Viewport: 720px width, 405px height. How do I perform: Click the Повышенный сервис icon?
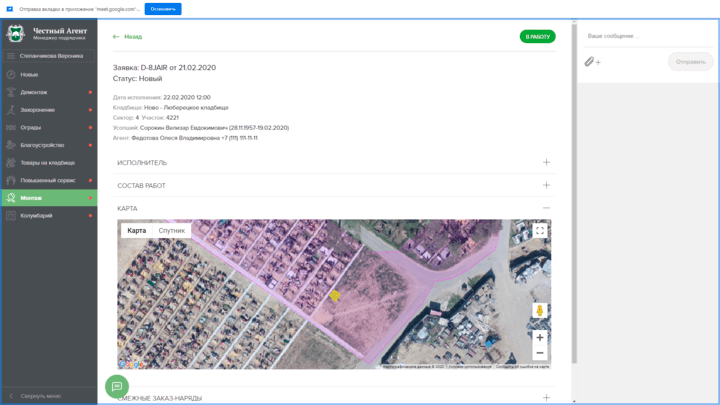11,180
